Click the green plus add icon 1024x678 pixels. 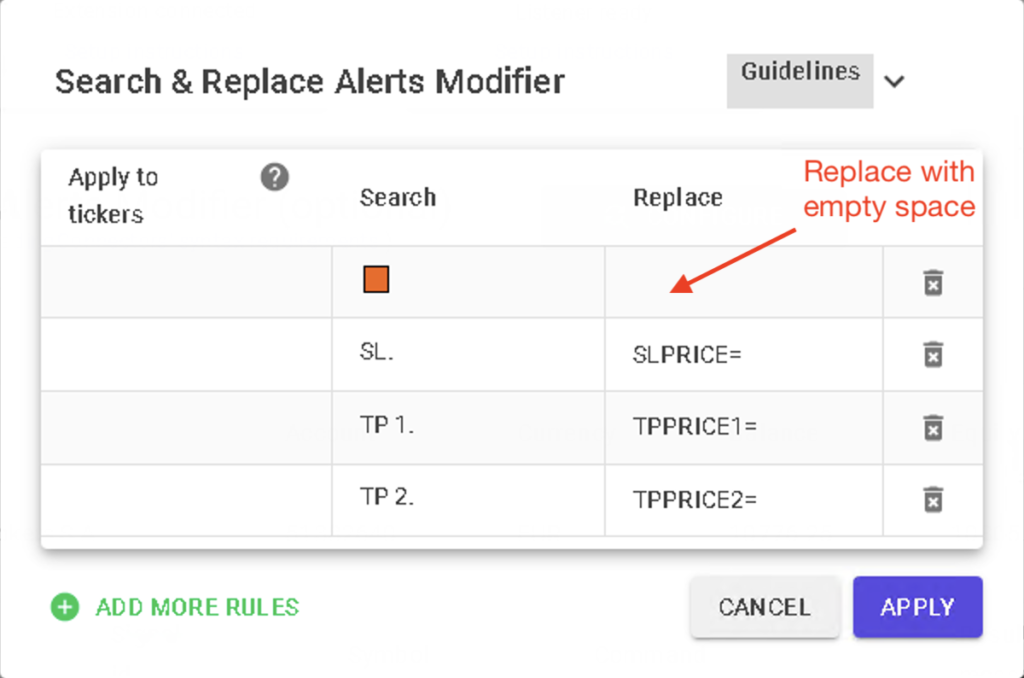65,606
